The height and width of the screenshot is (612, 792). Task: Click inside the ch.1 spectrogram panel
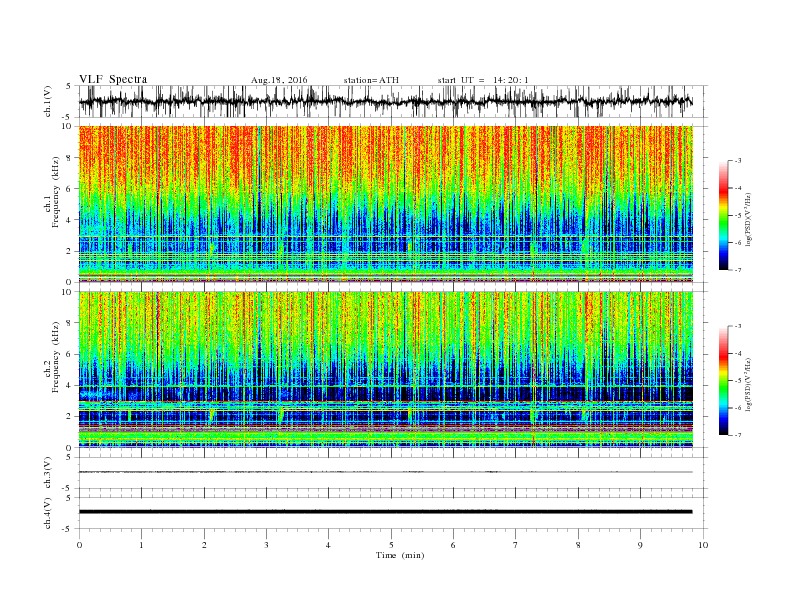click(x=386, y=204)
